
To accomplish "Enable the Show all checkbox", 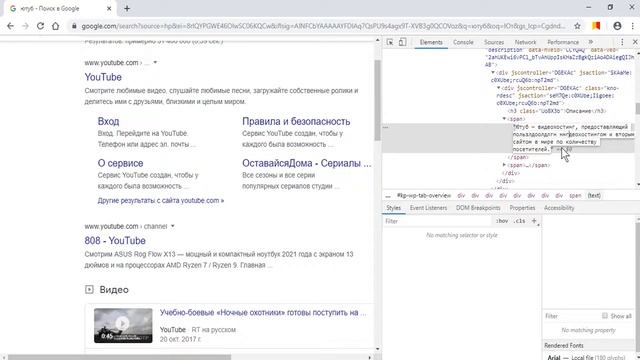I will click(604, 316).
